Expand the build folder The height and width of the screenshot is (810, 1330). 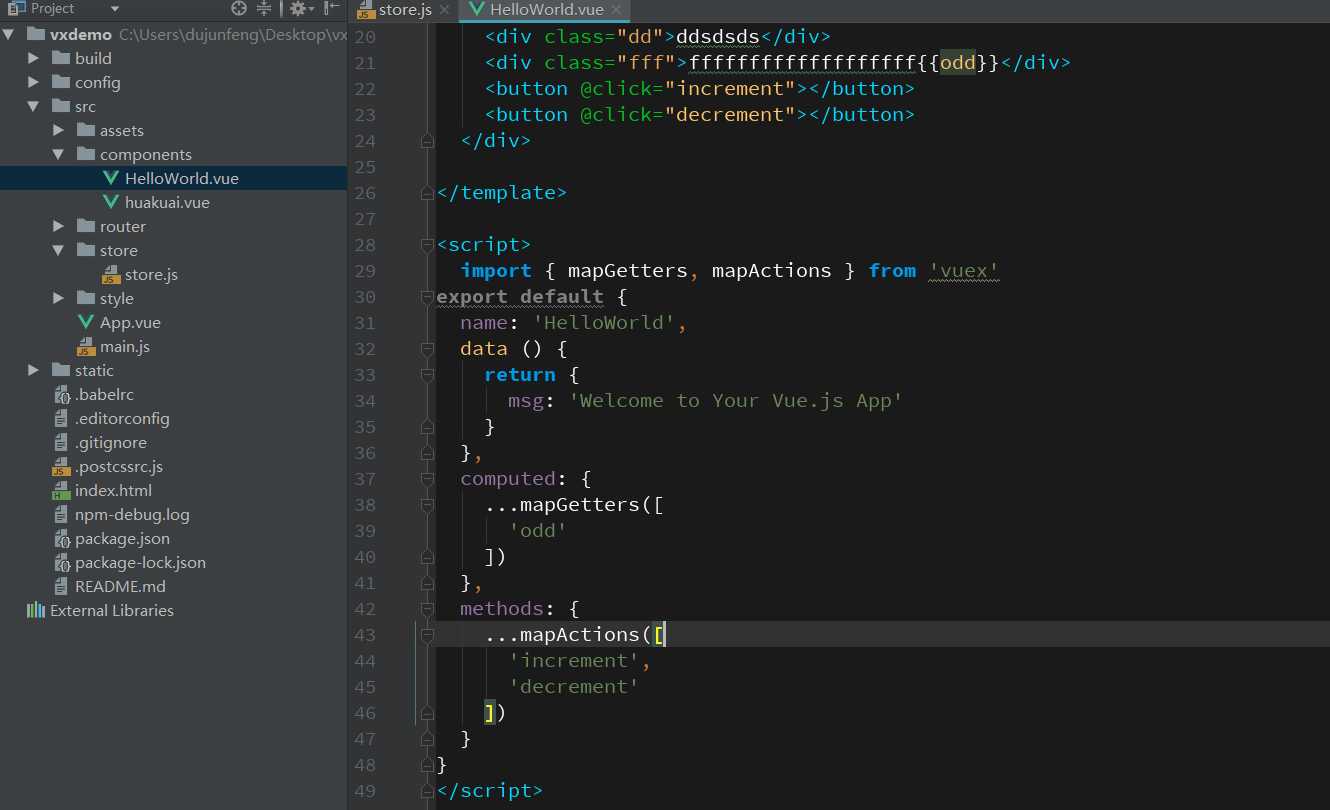[x=34, y=58]
